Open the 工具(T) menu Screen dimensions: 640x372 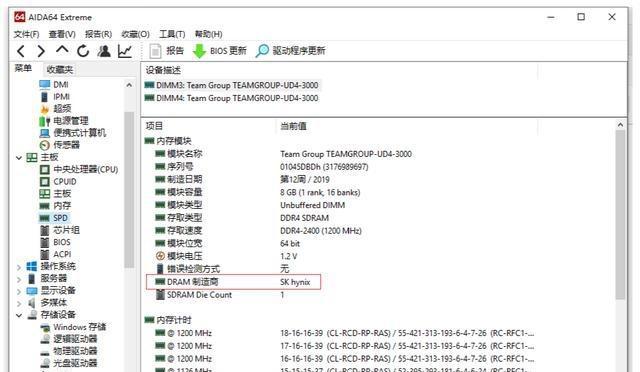pos(172,34)
